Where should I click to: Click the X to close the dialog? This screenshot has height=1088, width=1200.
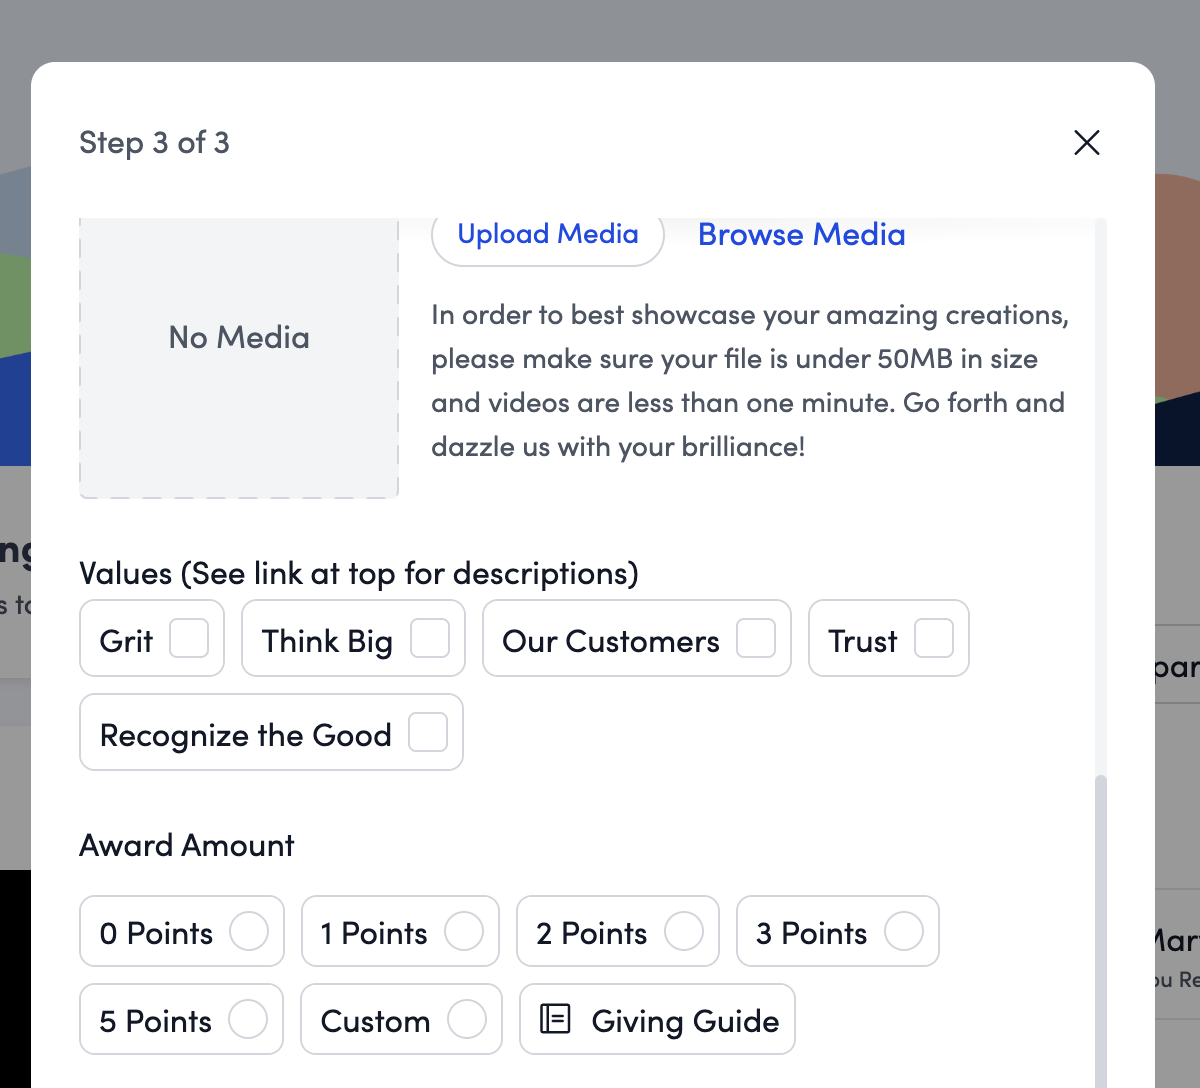[x=1086, y=142]
